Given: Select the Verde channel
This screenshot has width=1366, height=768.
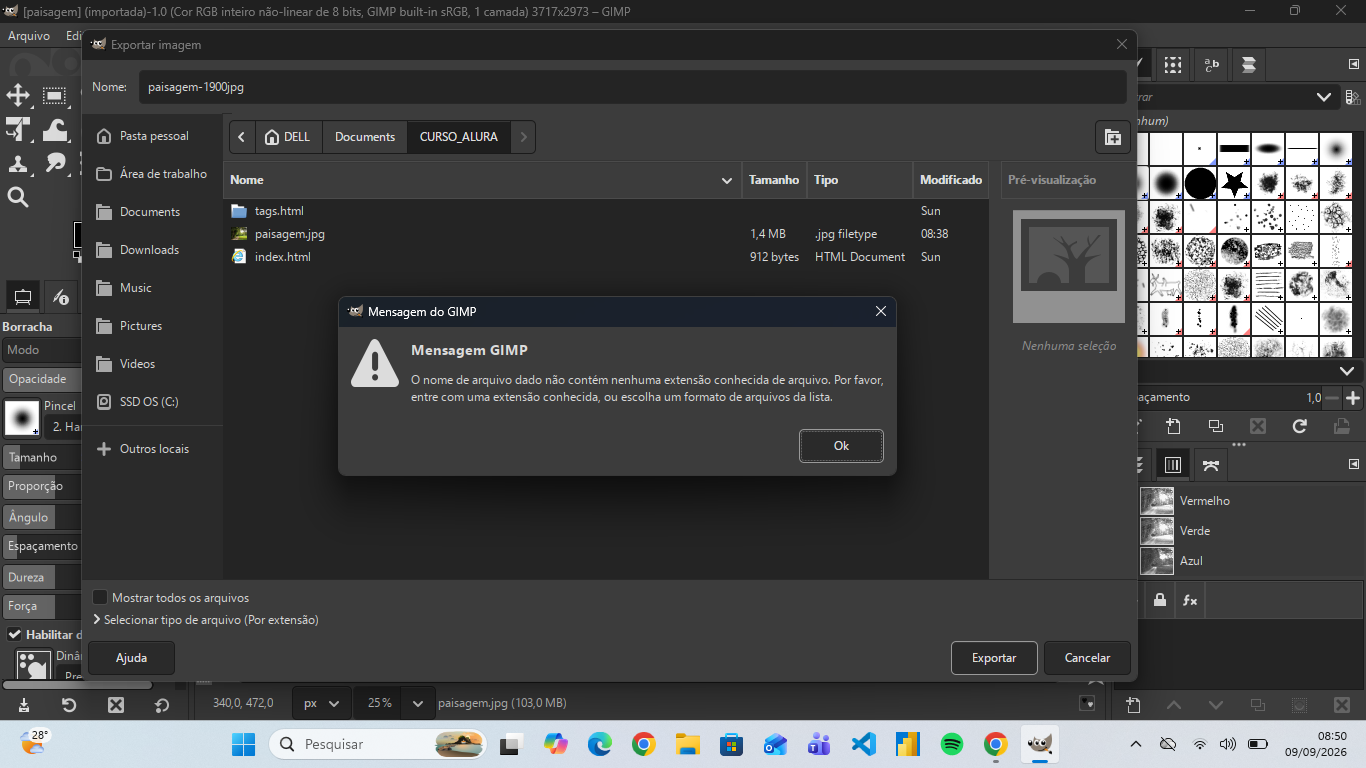Looking at the screenshot, I should [x=1250, y=531].
